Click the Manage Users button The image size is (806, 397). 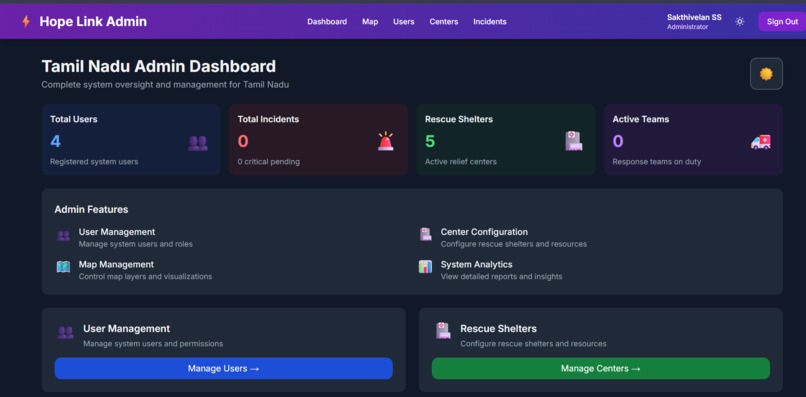224,369
